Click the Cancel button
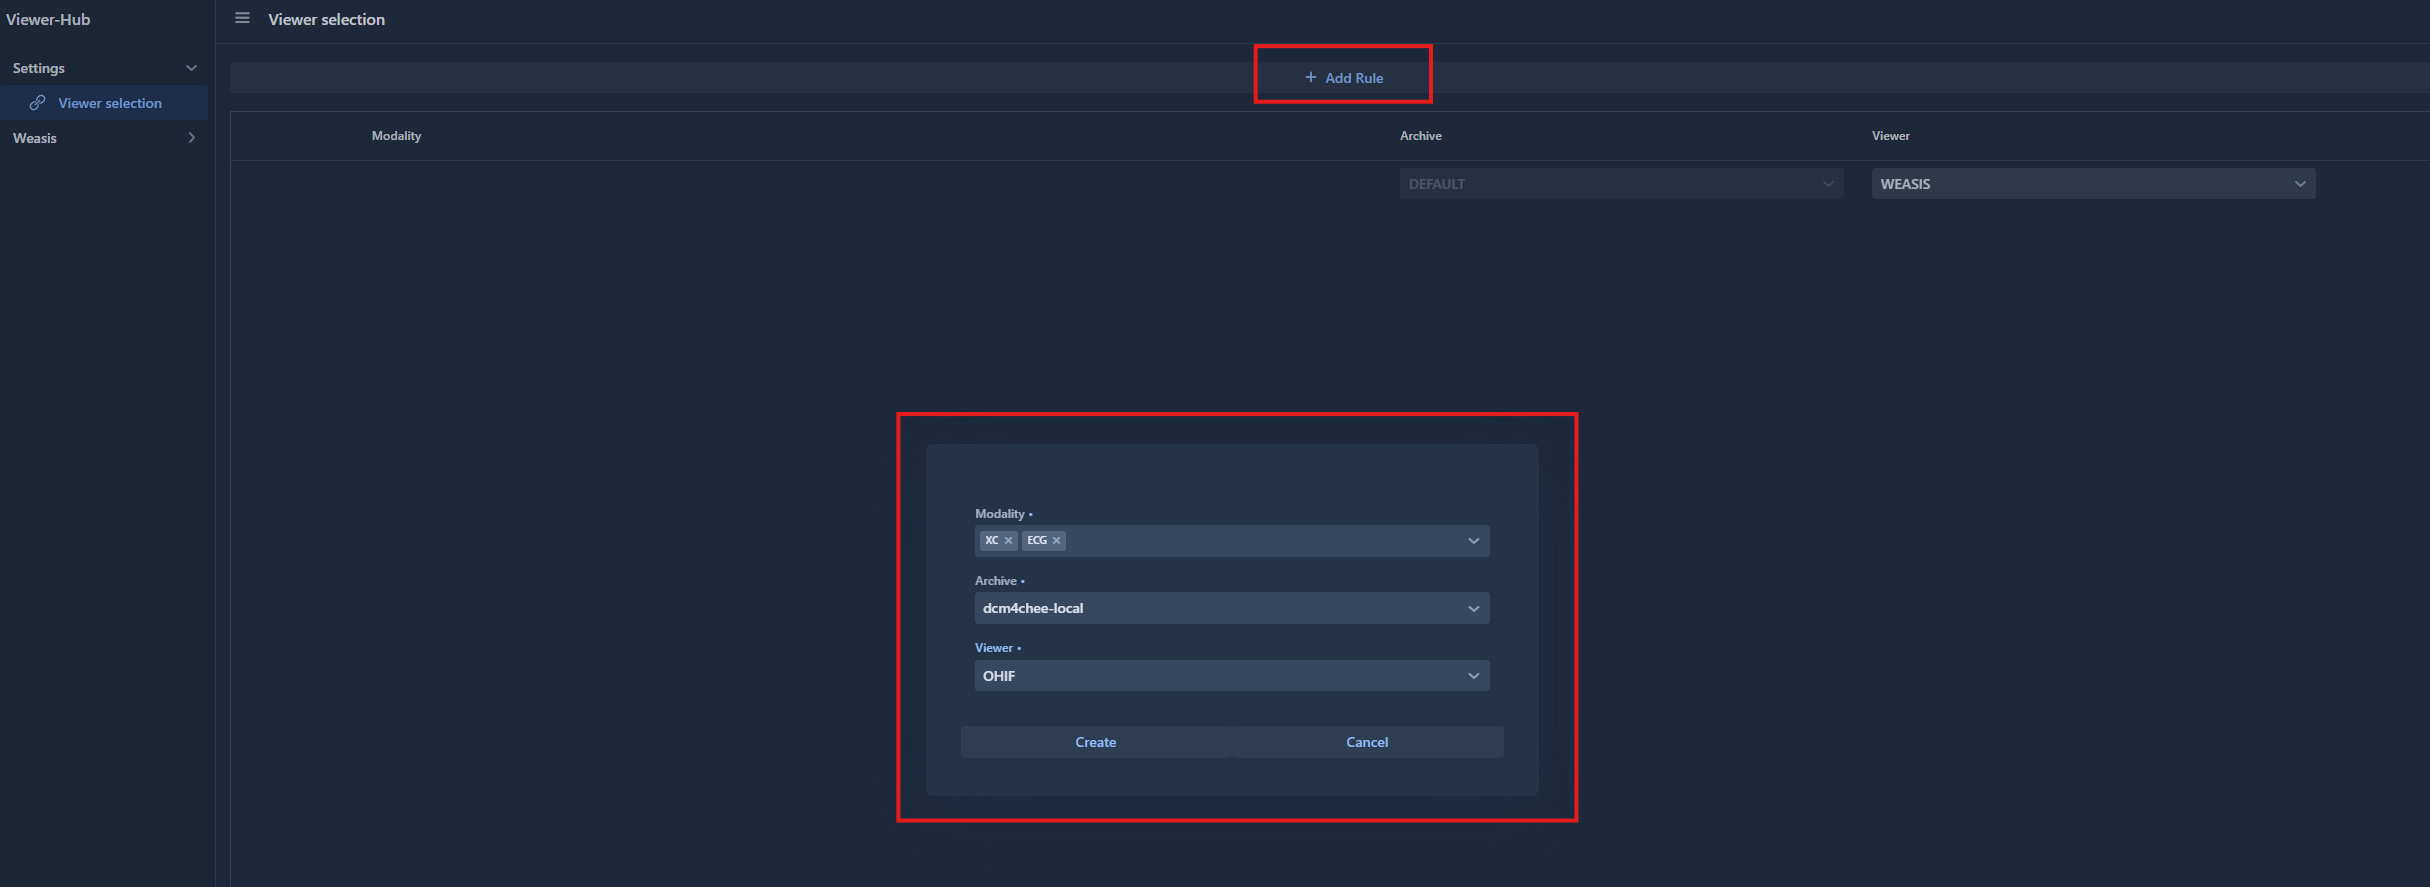 1367,742
